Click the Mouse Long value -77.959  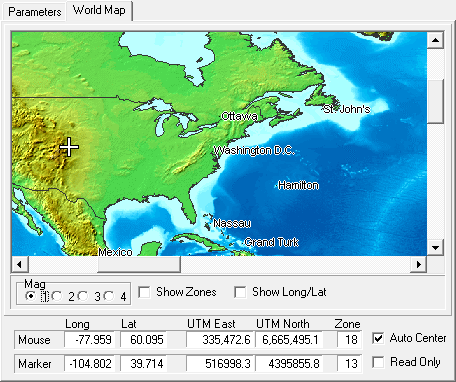click(x=90, y=340)
